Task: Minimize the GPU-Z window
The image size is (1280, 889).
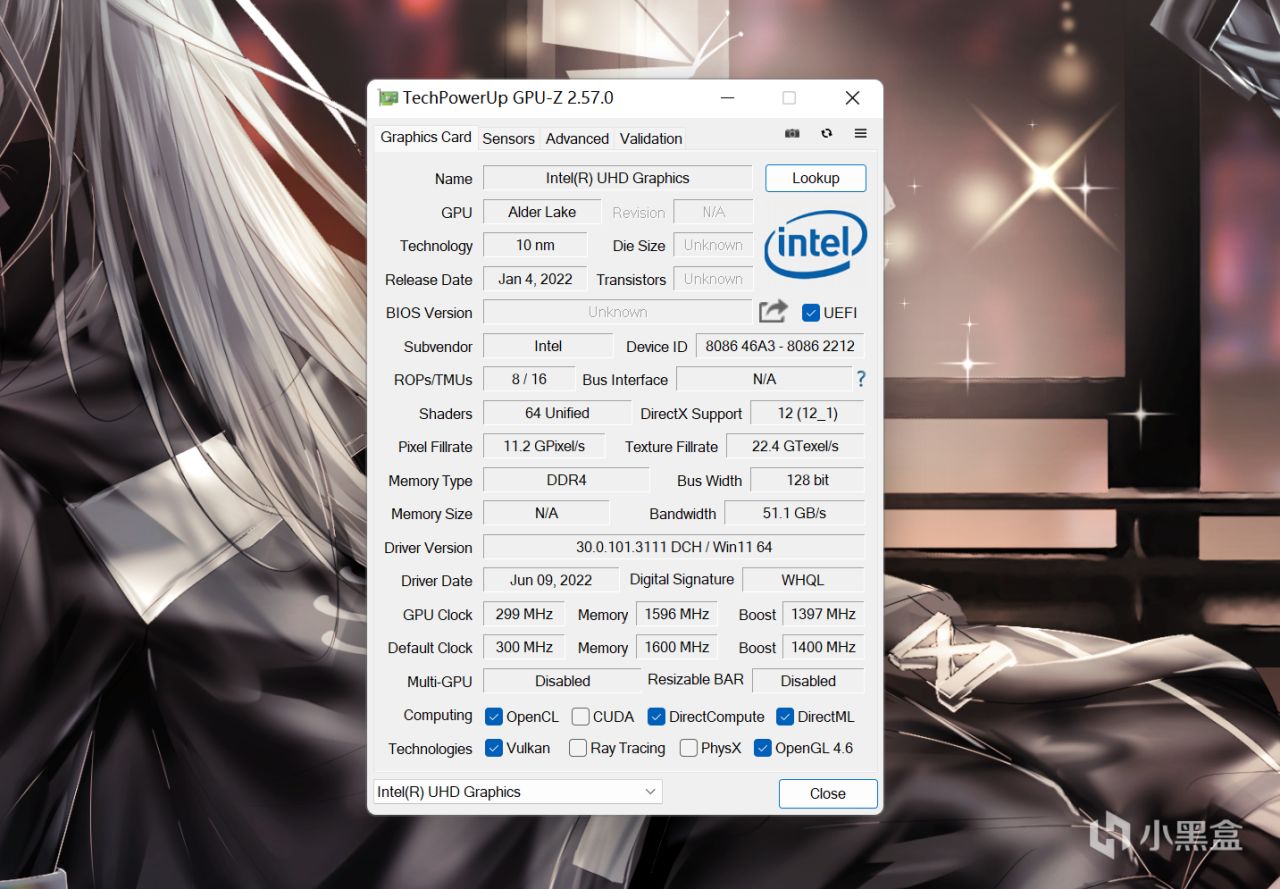Action: [728, 98]
